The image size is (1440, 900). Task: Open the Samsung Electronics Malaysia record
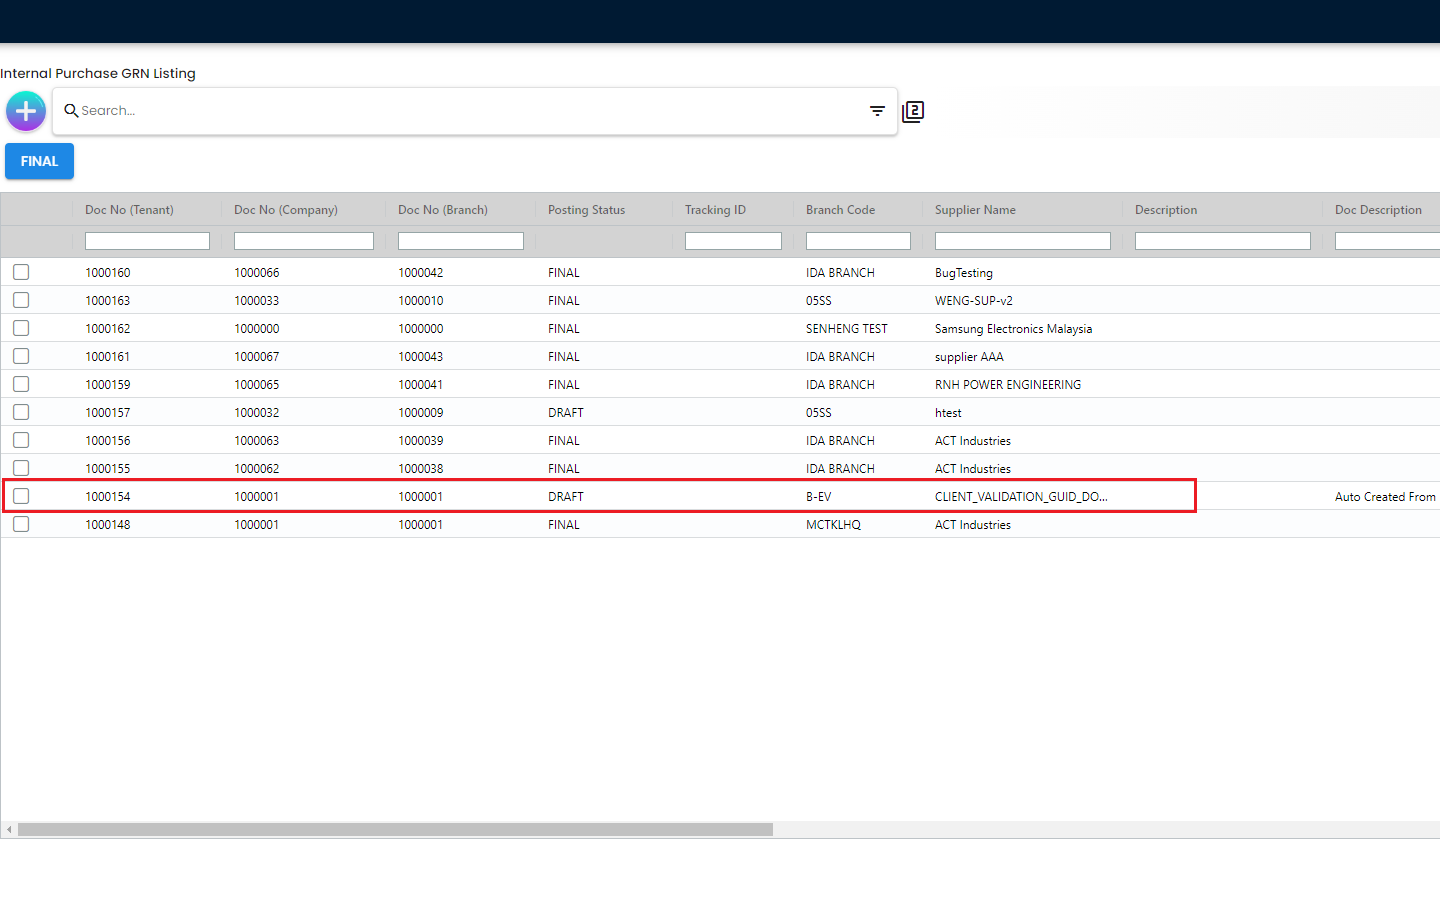1013,329
